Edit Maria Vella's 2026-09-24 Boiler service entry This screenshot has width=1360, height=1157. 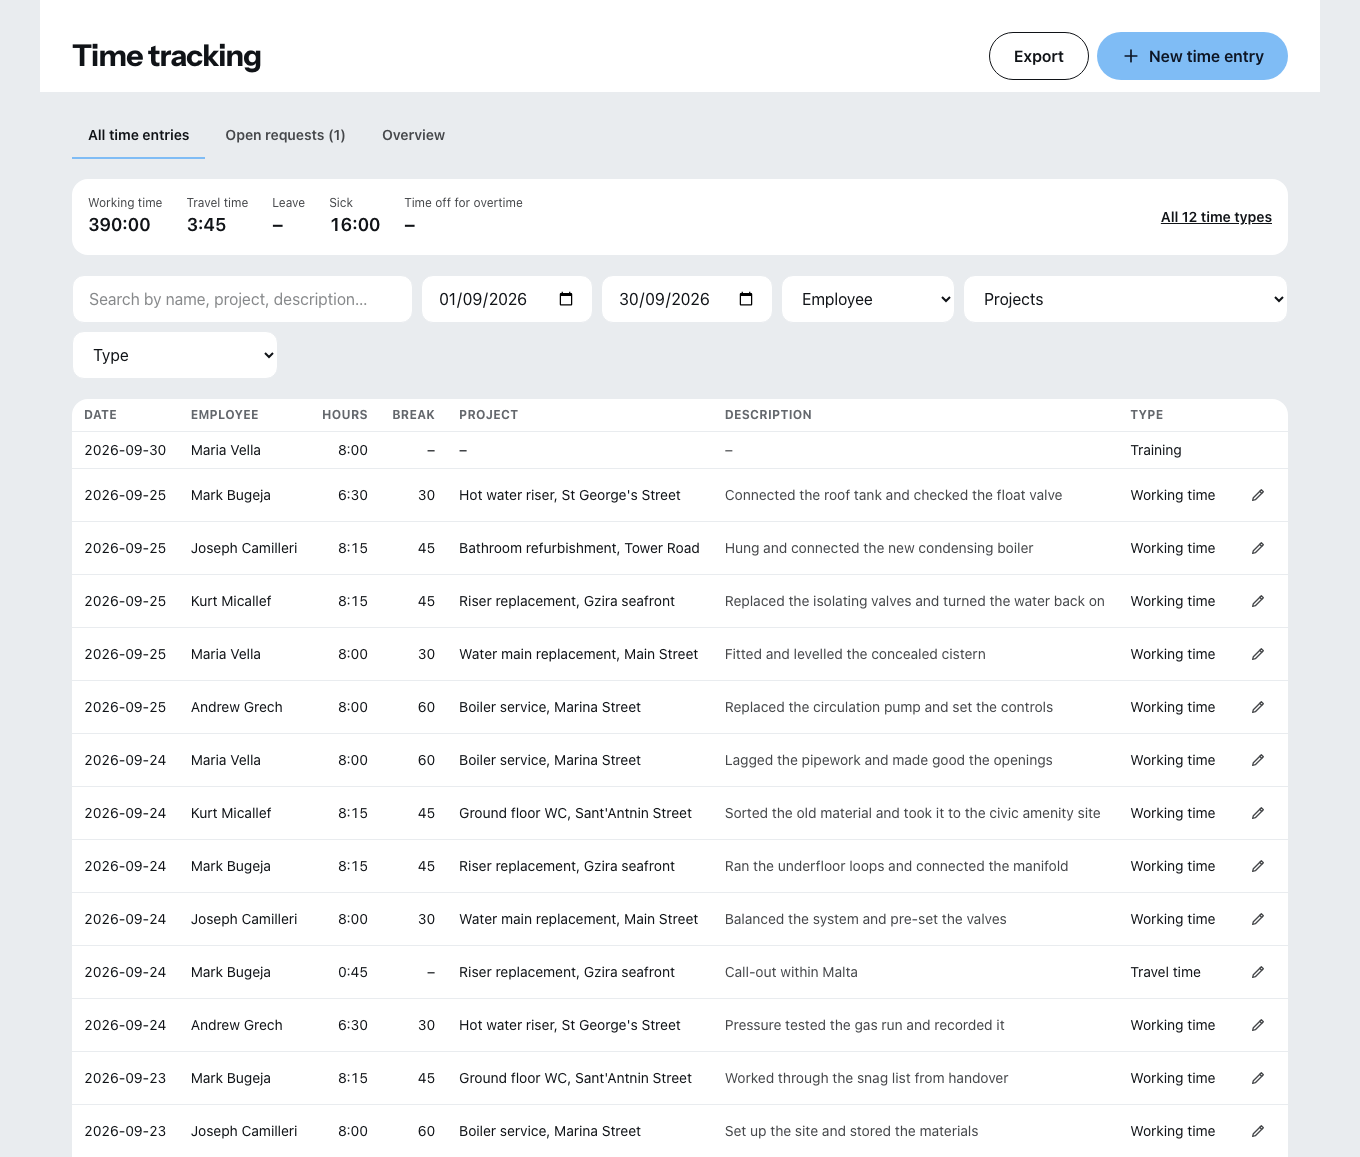tap(1258, 760)
